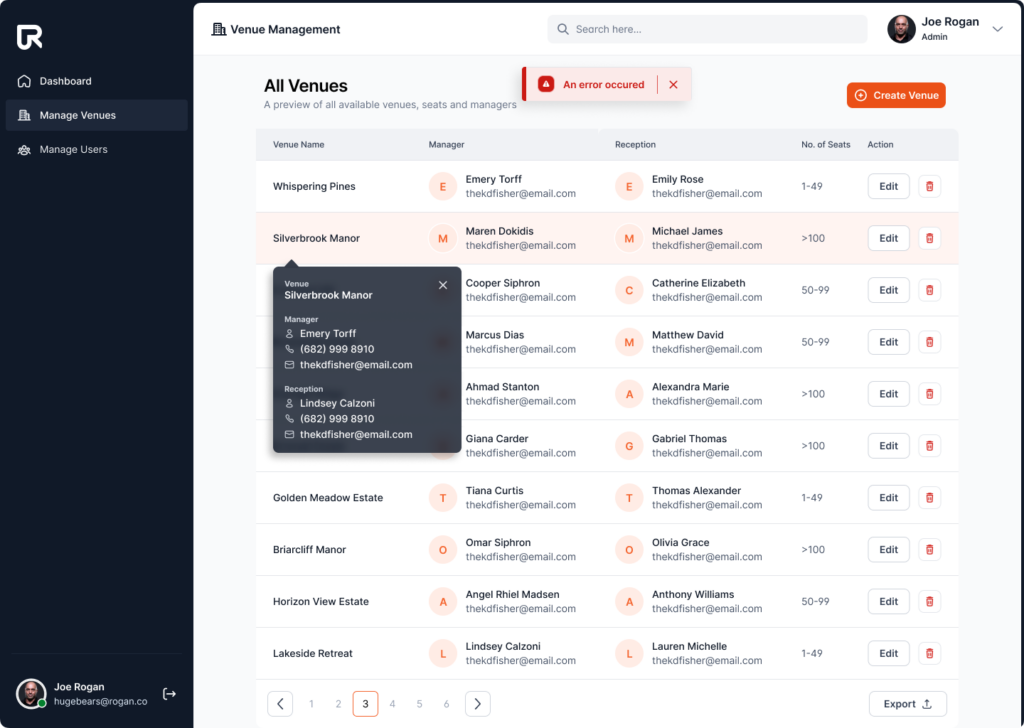The height and width of the screenshot is (728, 1024).
Task: Delete Briarcliff Manor using its trash icon
Action: click(929, 549)
